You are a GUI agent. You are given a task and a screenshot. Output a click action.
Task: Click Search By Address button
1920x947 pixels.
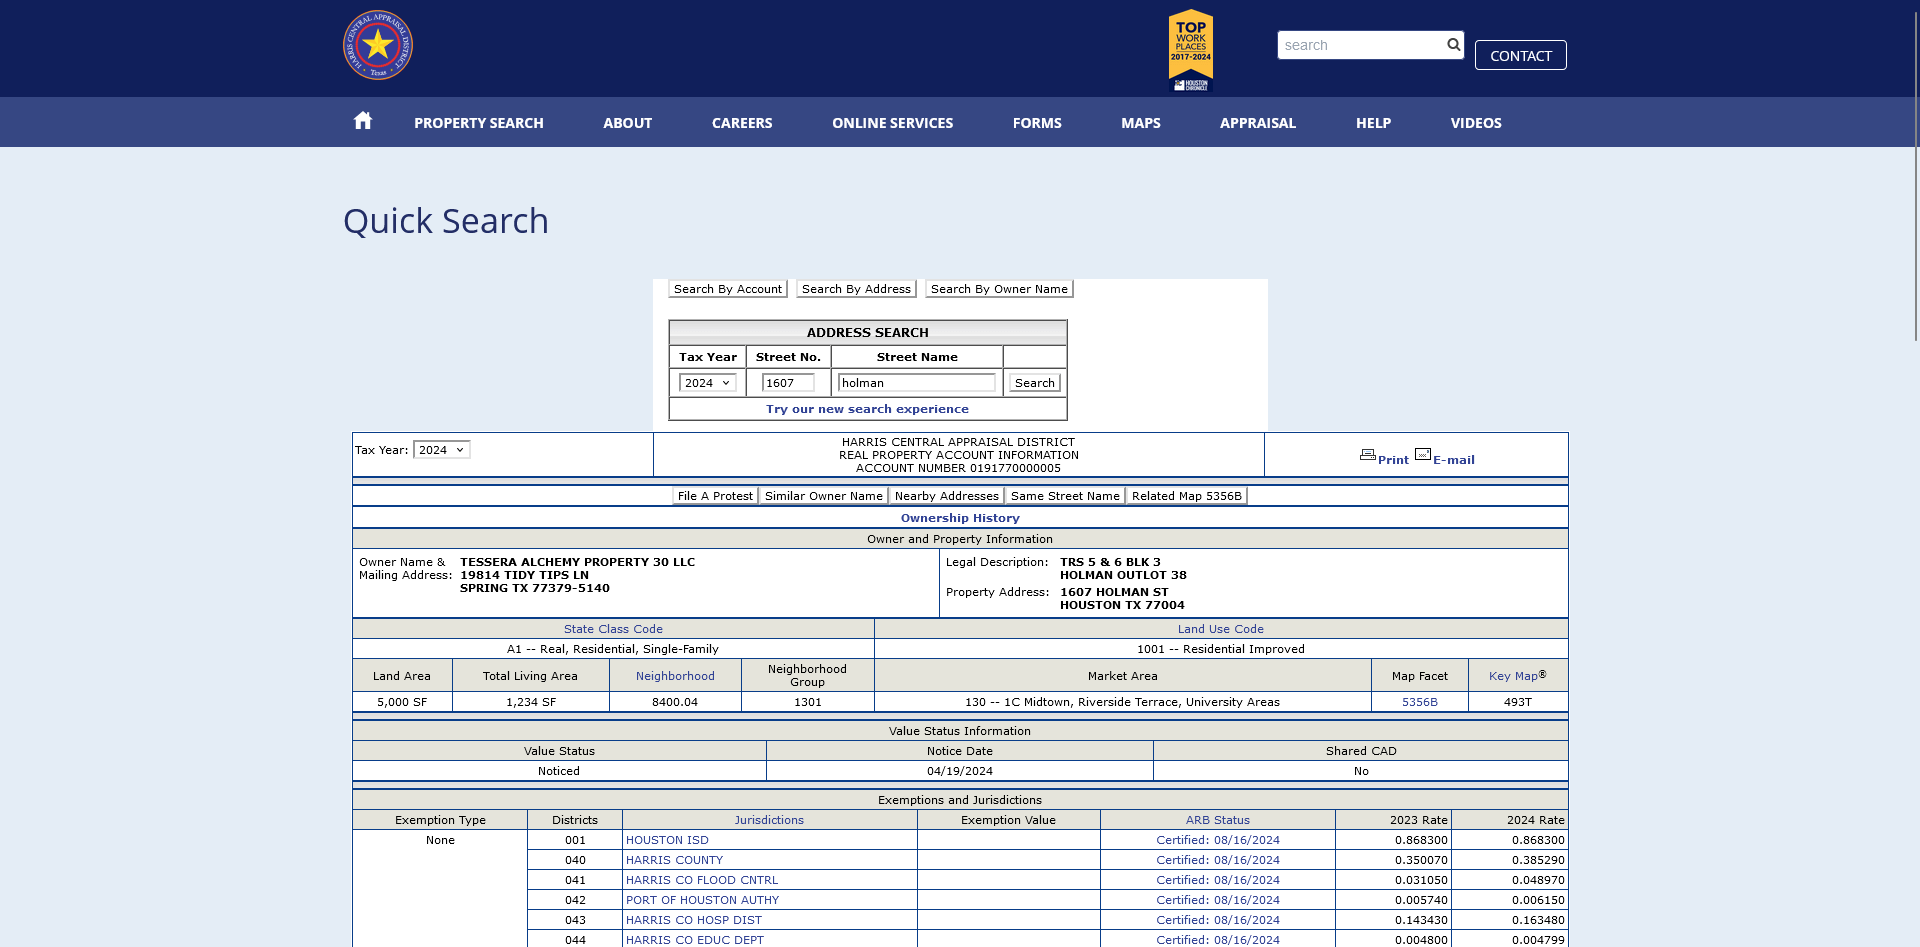856,289
